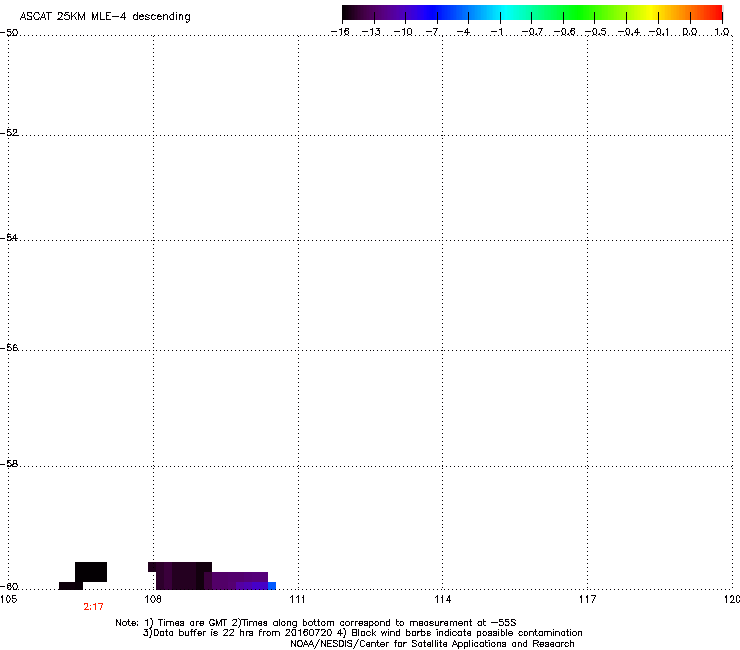Click the 117 longitude axis label
Viewport: 740px width, 650px height.
click(x=587, y=599)
